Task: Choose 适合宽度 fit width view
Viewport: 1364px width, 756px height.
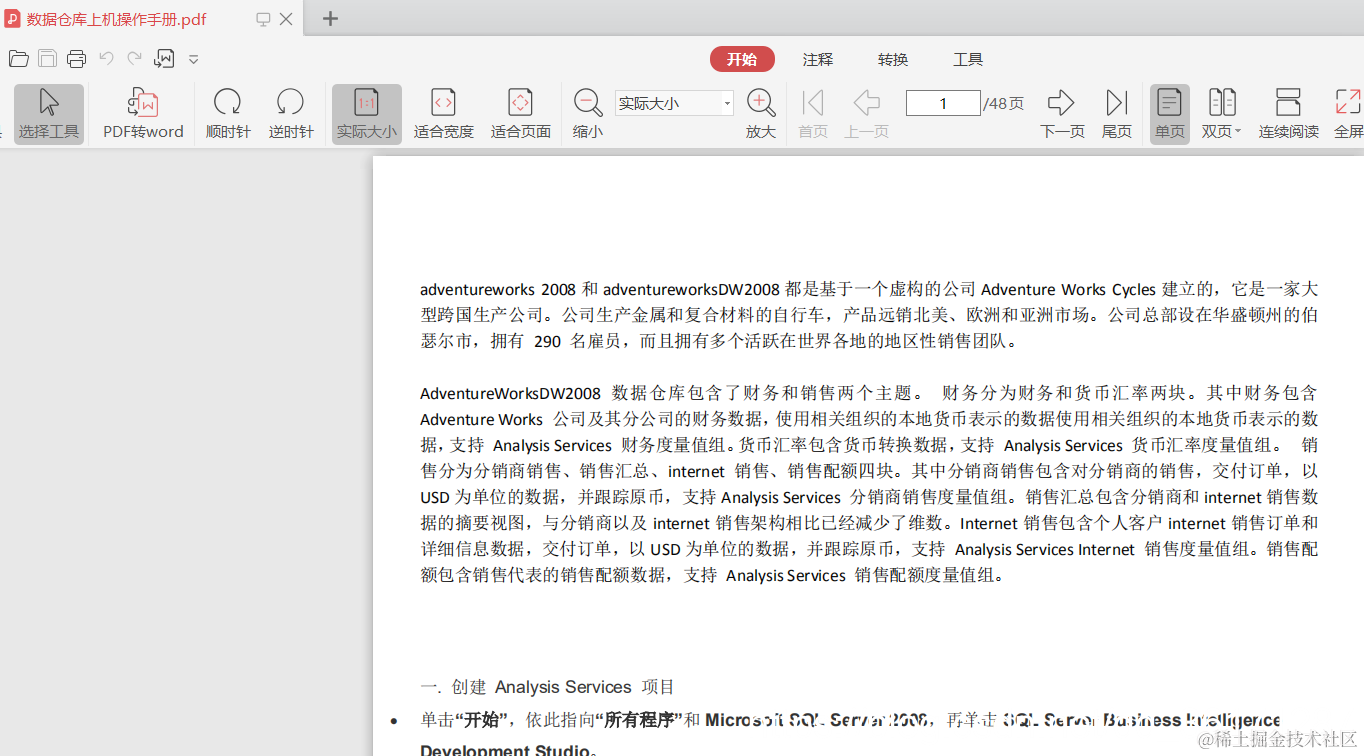Action: click(x=443, y=114)
